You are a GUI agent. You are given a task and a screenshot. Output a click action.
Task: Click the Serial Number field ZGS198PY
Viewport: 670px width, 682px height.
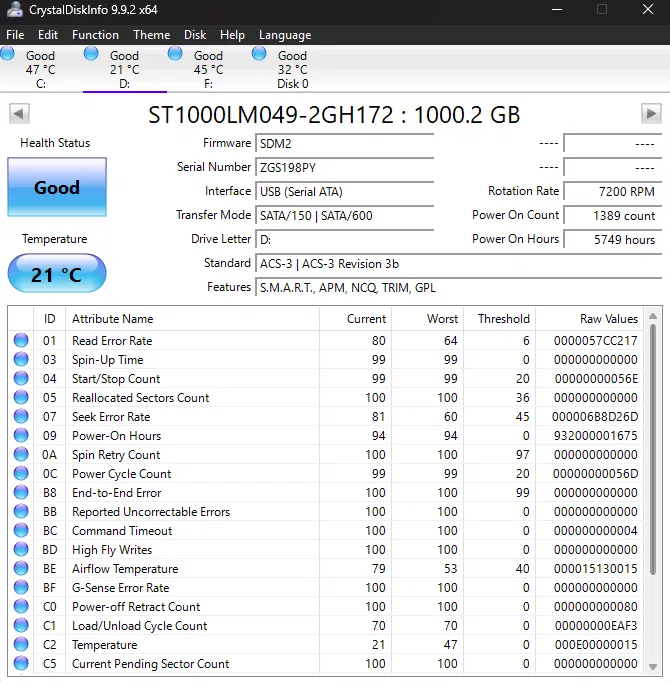pyautogui.click(x=345, y=168)
